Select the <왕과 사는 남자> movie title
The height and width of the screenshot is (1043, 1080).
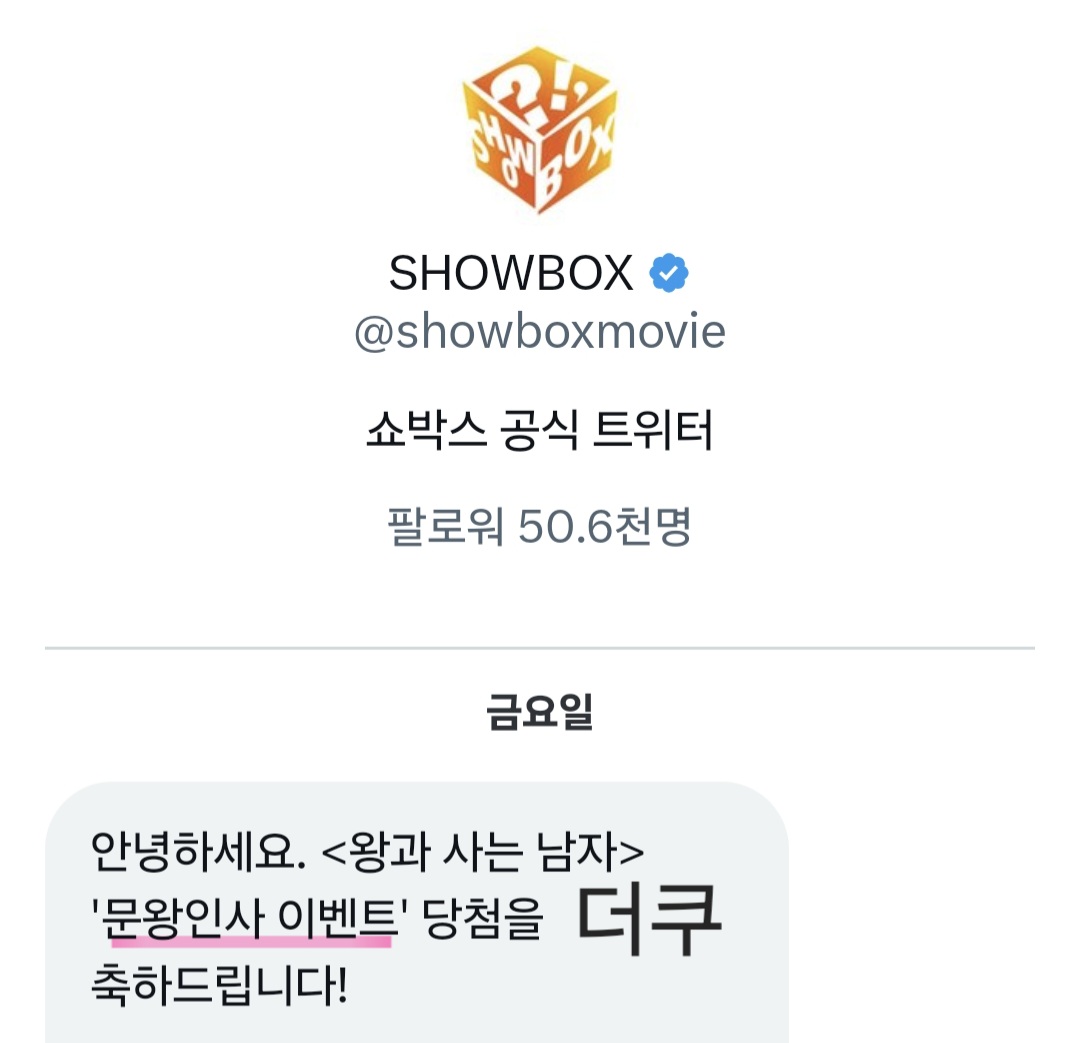(x=483, y=851)
